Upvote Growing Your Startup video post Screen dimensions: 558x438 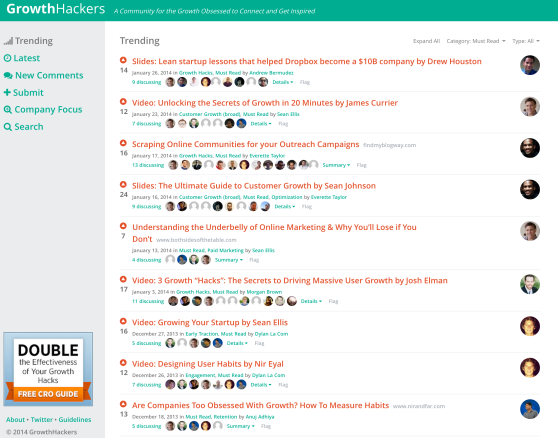[123, 321]
